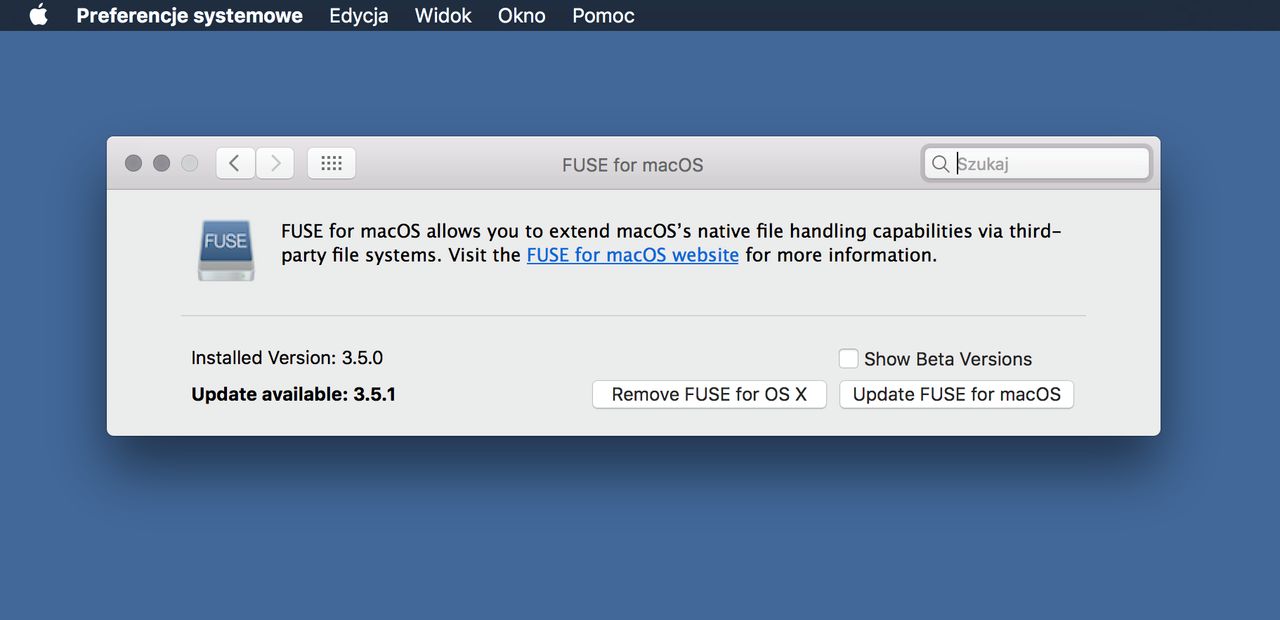Click Remove FUSE for OS X button
The height and width of the screenshot is (620, 1280).
pyautogui.click(x=709, y=394)
